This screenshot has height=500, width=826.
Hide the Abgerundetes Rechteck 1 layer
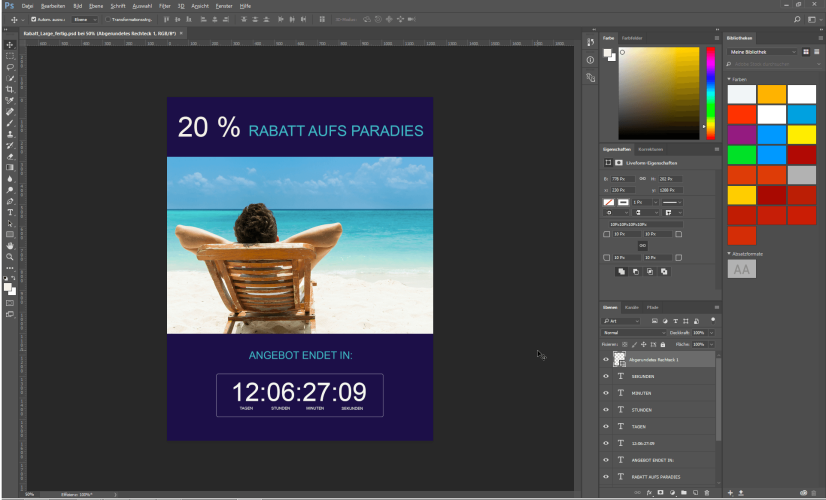606,359
